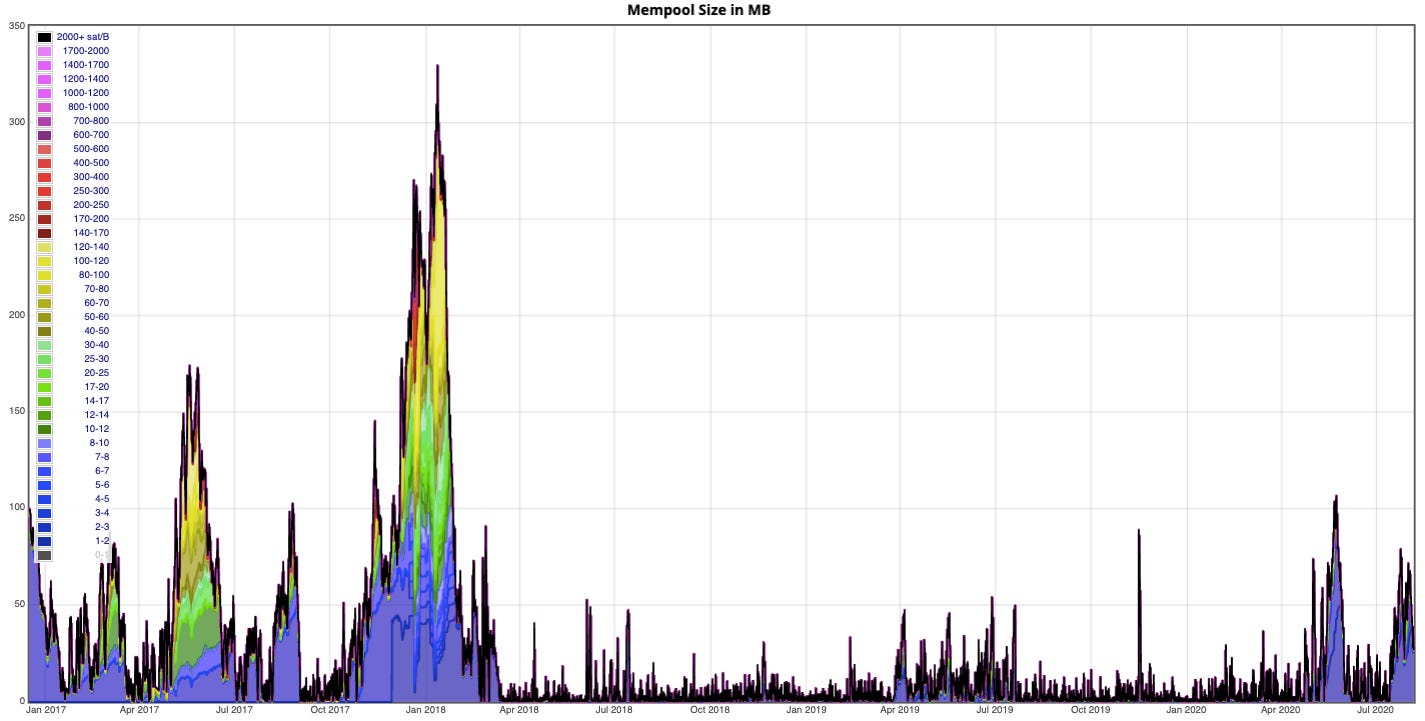
Task: Click the Oct 2017 x-axis label
Action: coord(330,710)
